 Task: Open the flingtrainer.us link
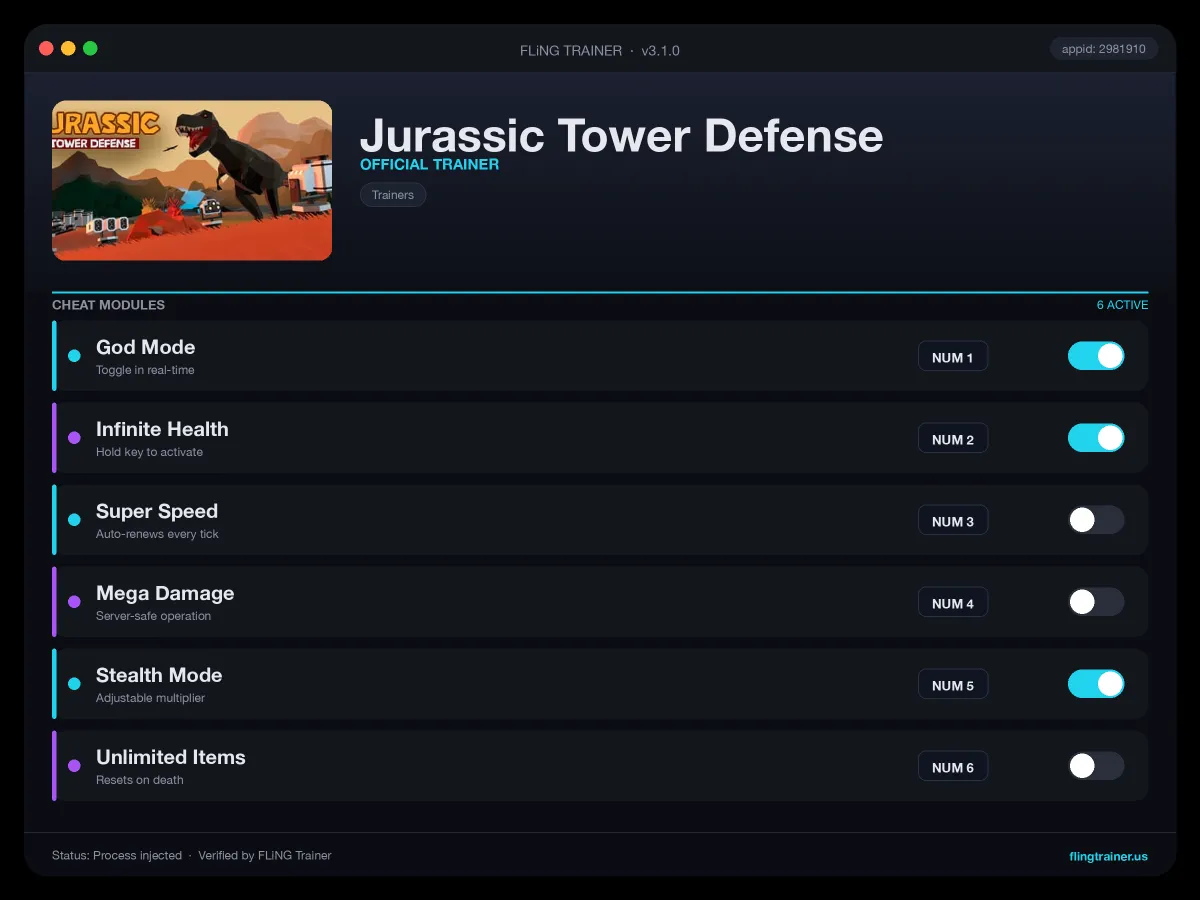1108,856
